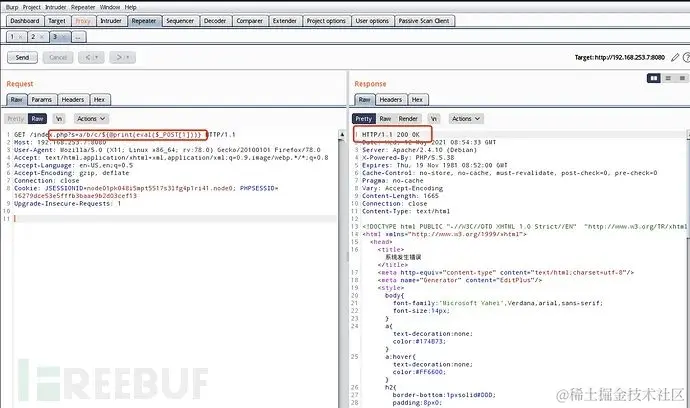690x408 pixels.
Task: Go back to previous request in history
Action: pos(88,57)
